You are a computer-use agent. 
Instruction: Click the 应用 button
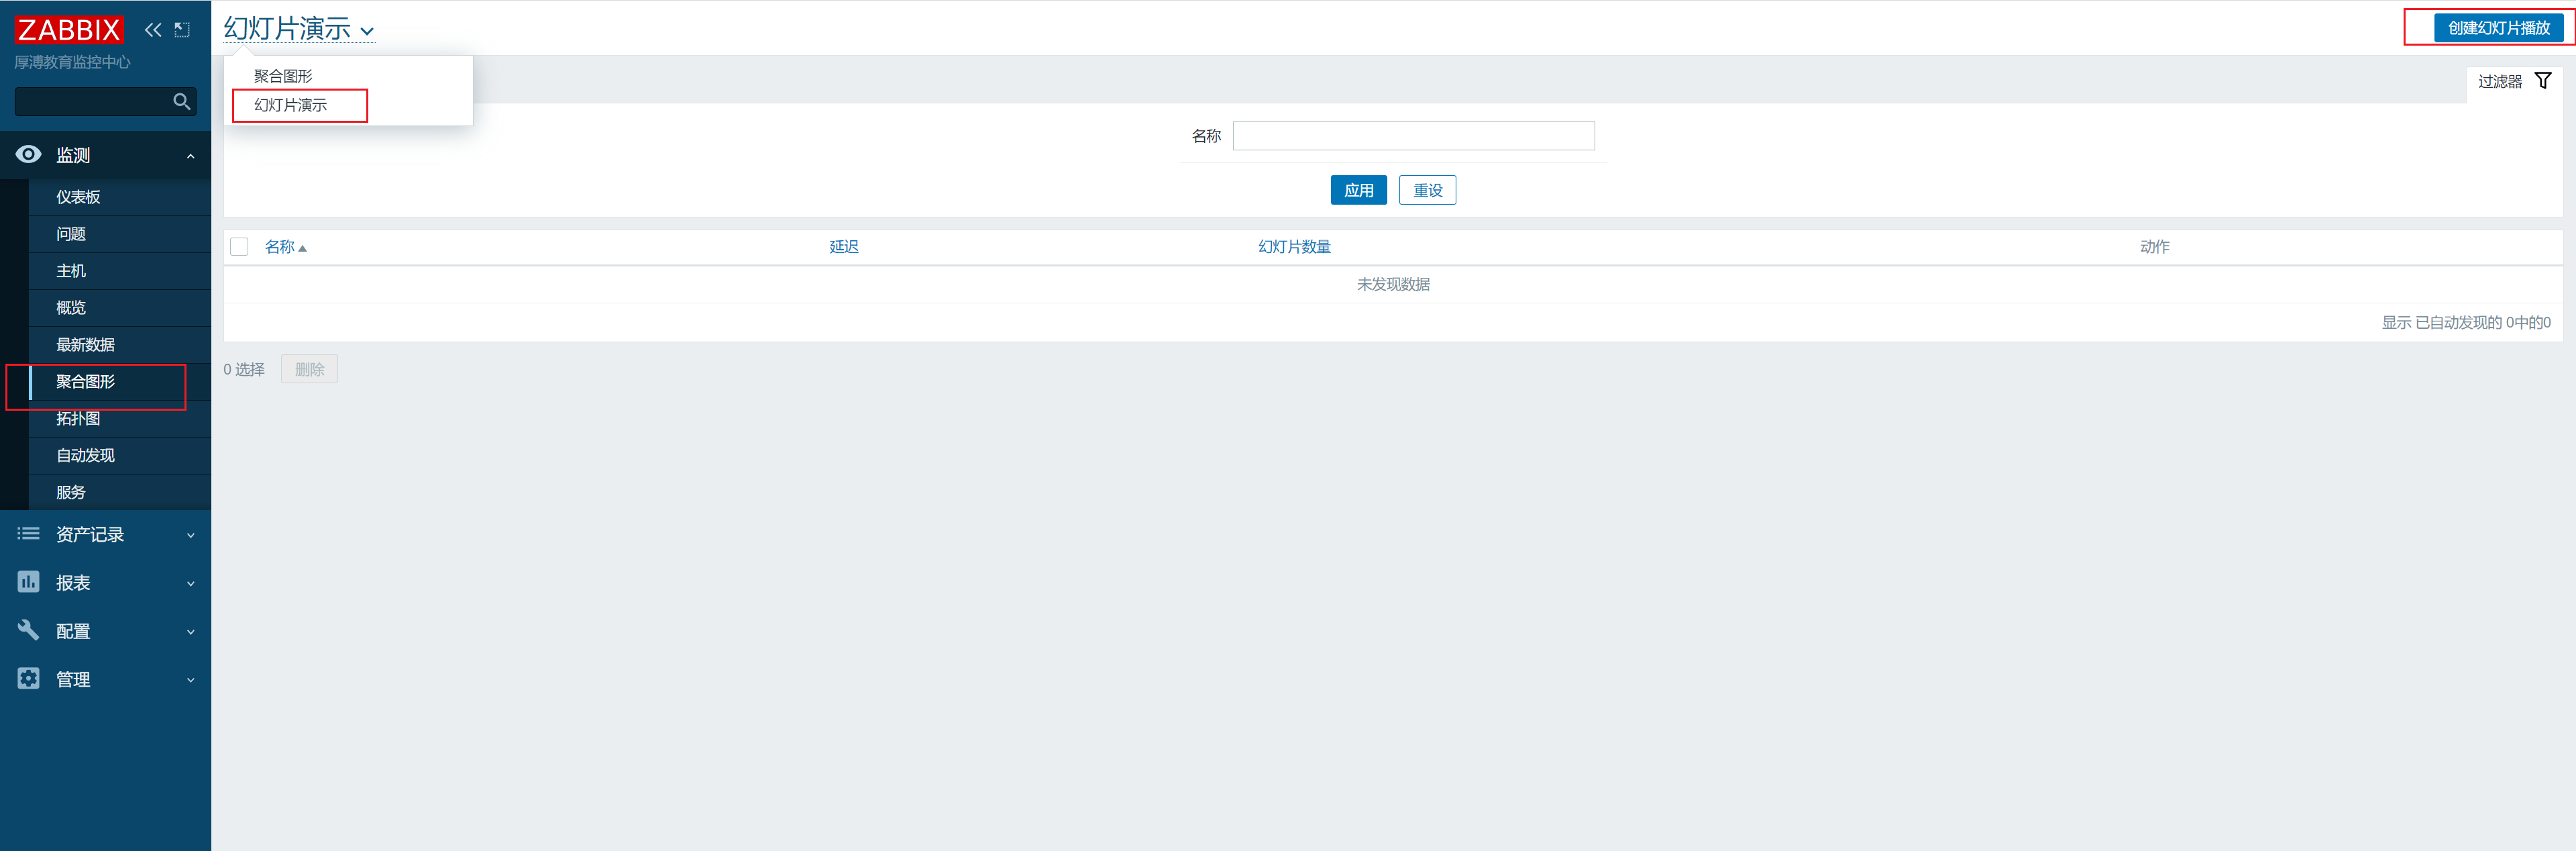pos(1358,190)
